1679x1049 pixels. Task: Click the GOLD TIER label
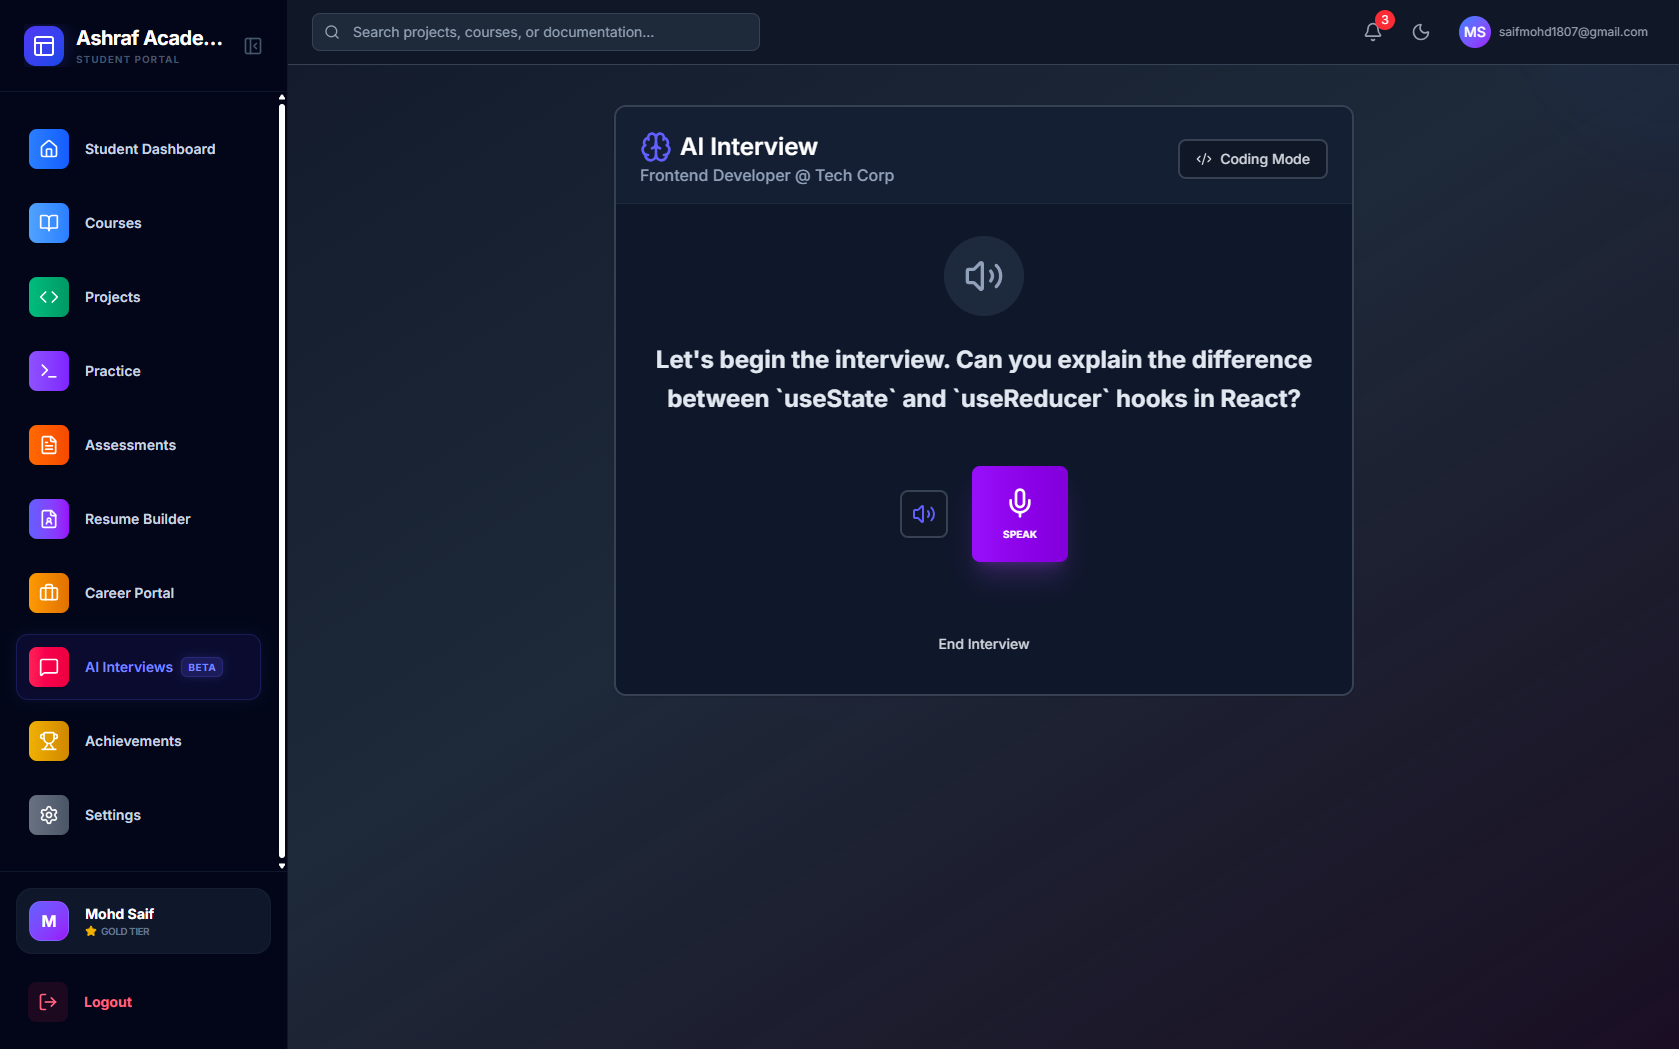click(125, 931)
